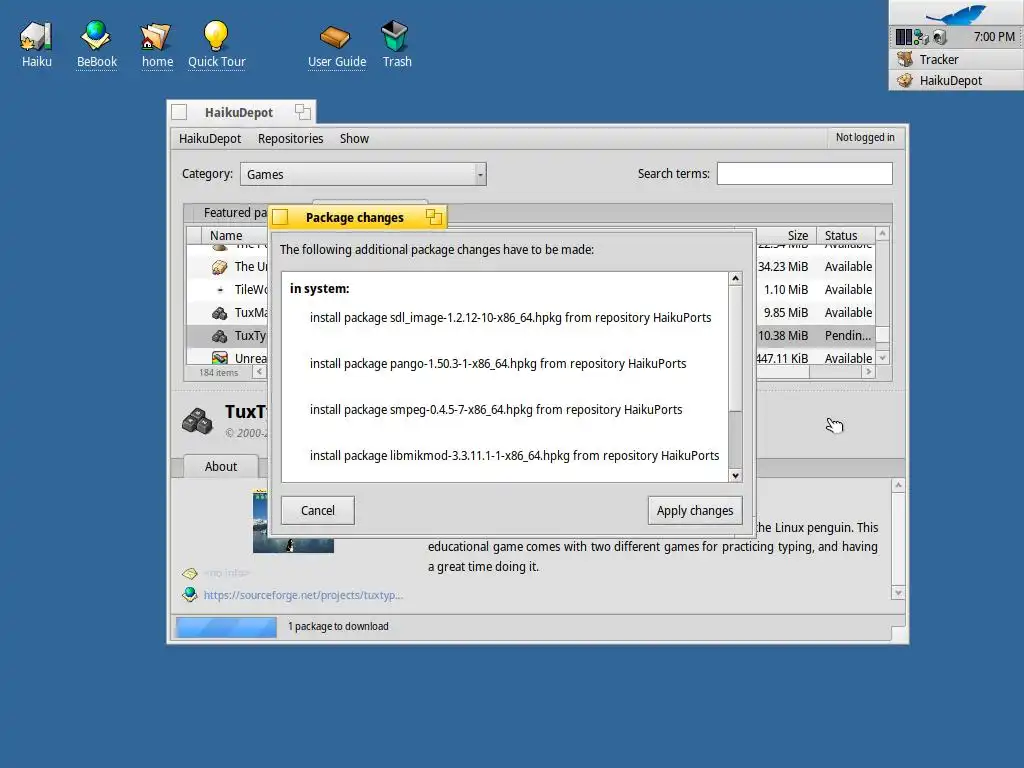Cancel the package changes
Image resolution: width=1024 pixels, height=768 pixels.
pyautogui.click(x=317, y=510)
